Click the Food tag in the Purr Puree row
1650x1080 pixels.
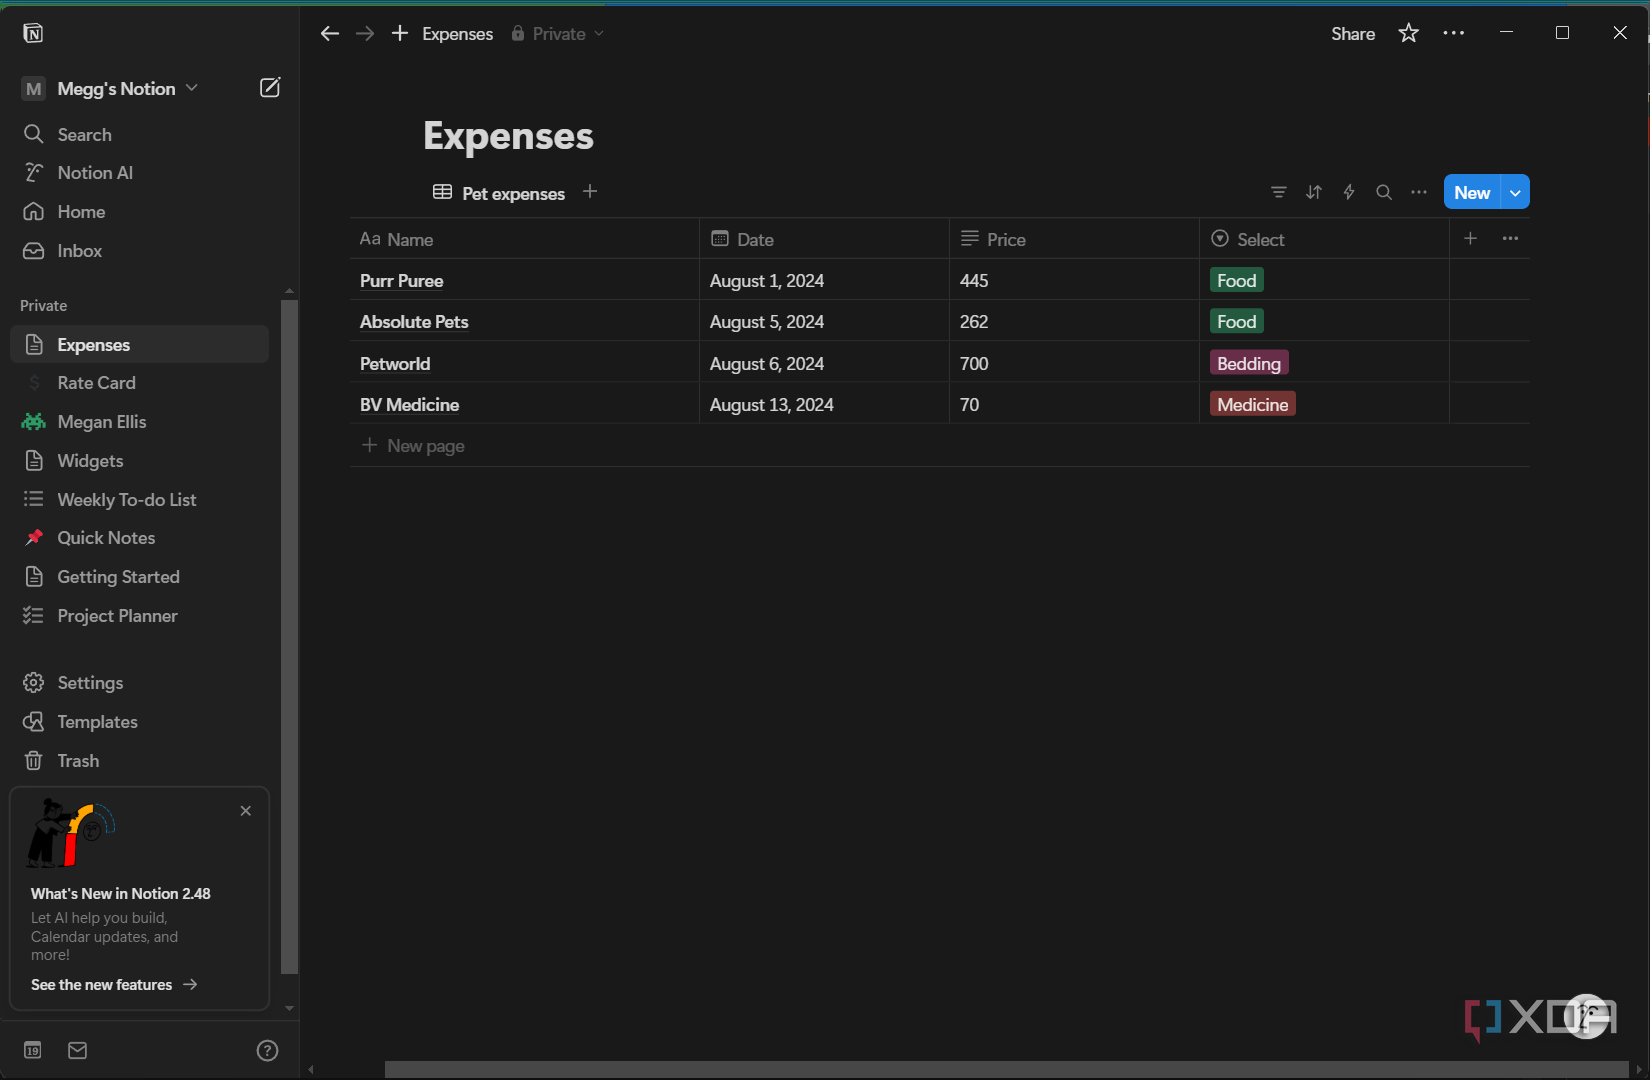(1237, 281)
